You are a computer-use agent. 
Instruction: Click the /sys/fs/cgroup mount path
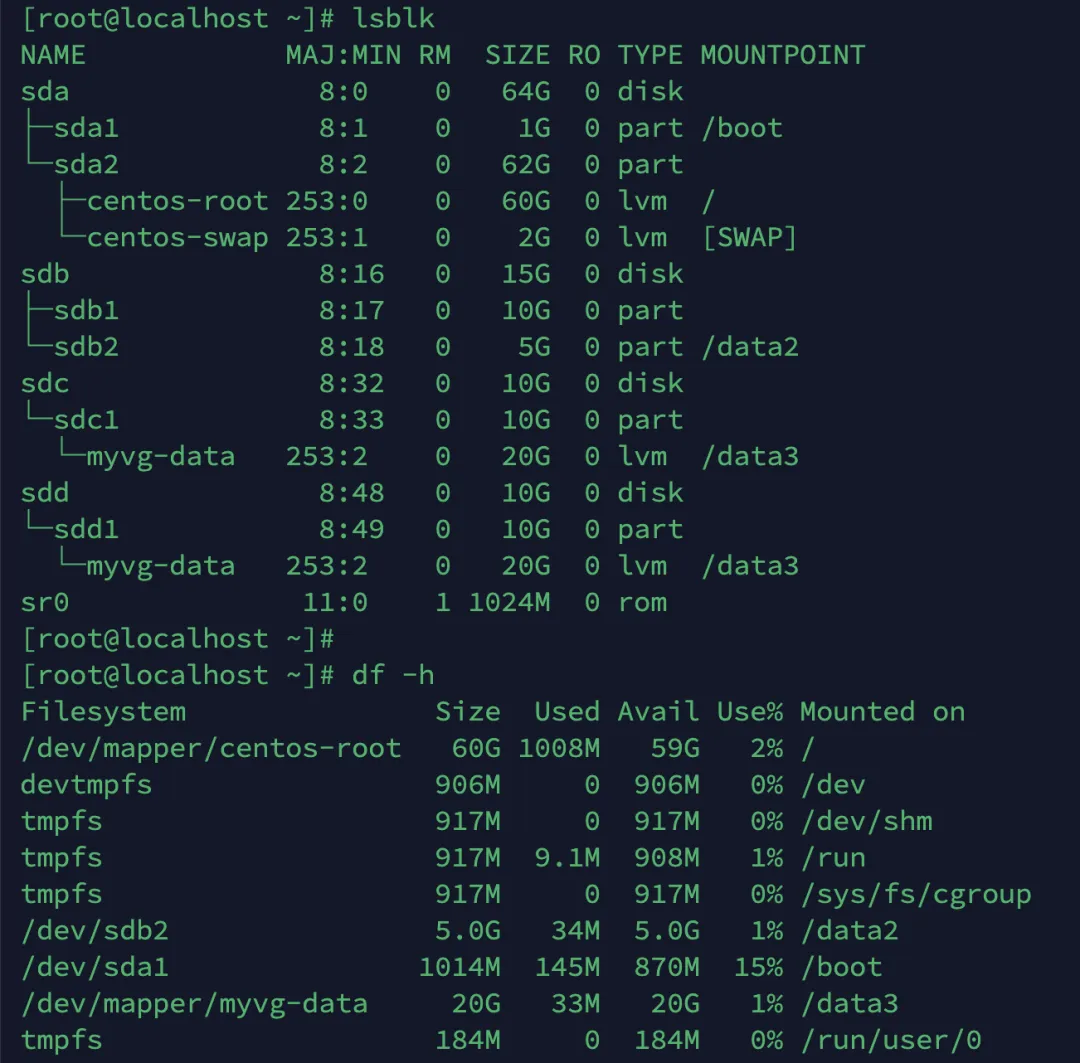click(915, 894)
